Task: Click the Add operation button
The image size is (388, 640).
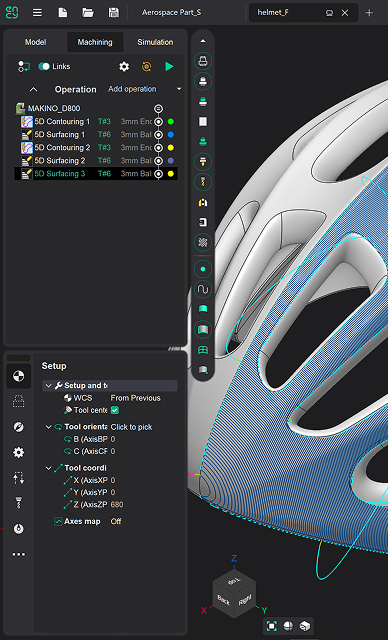Action: [x=132, y=89]
